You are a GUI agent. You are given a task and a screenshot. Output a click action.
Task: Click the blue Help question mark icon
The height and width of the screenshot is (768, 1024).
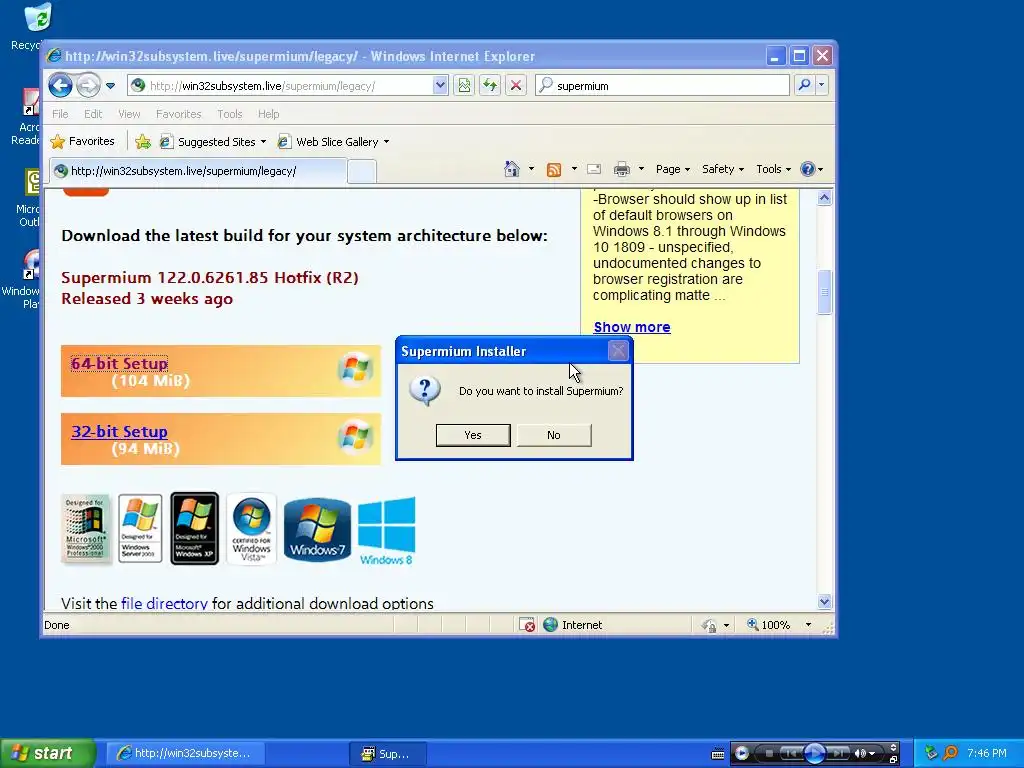pos(808,169)
